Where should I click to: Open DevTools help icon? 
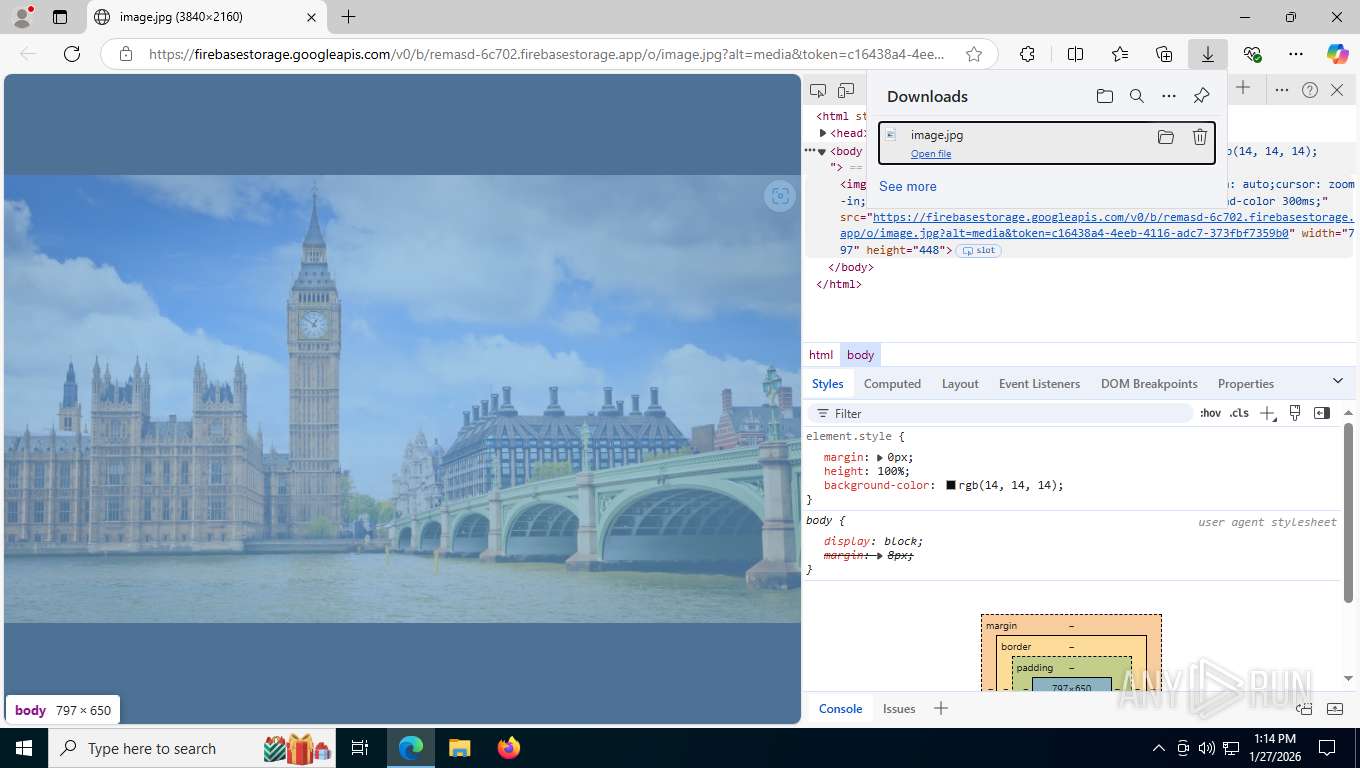click(1310, 90)
